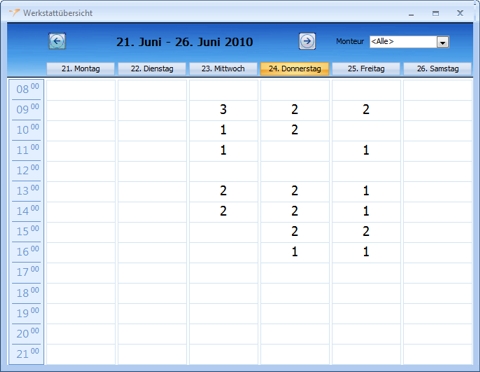The height and width of the screenshot is (372, 480).
Task: Select the 23. Mittwoch day header
Action: tap(223, 69)
